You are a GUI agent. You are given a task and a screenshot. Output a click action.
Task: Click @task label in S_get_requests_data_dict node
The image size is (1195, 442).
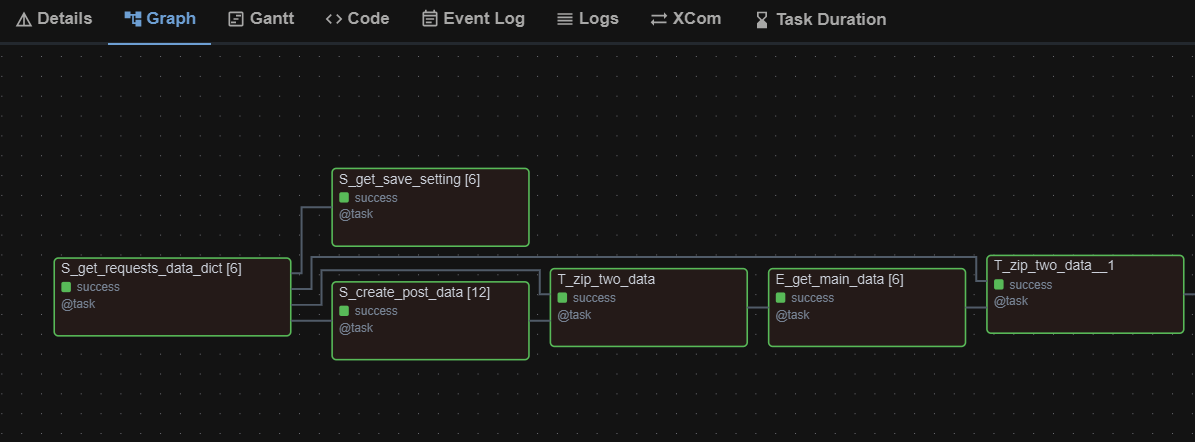point(78,304)
